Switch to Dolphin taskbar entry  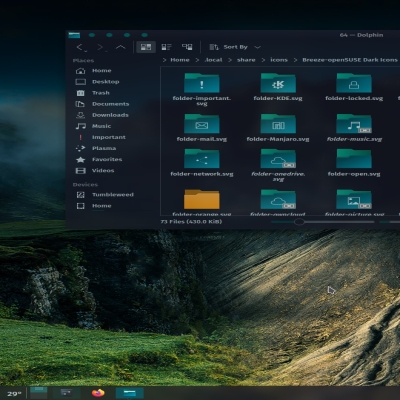[130, 393]
